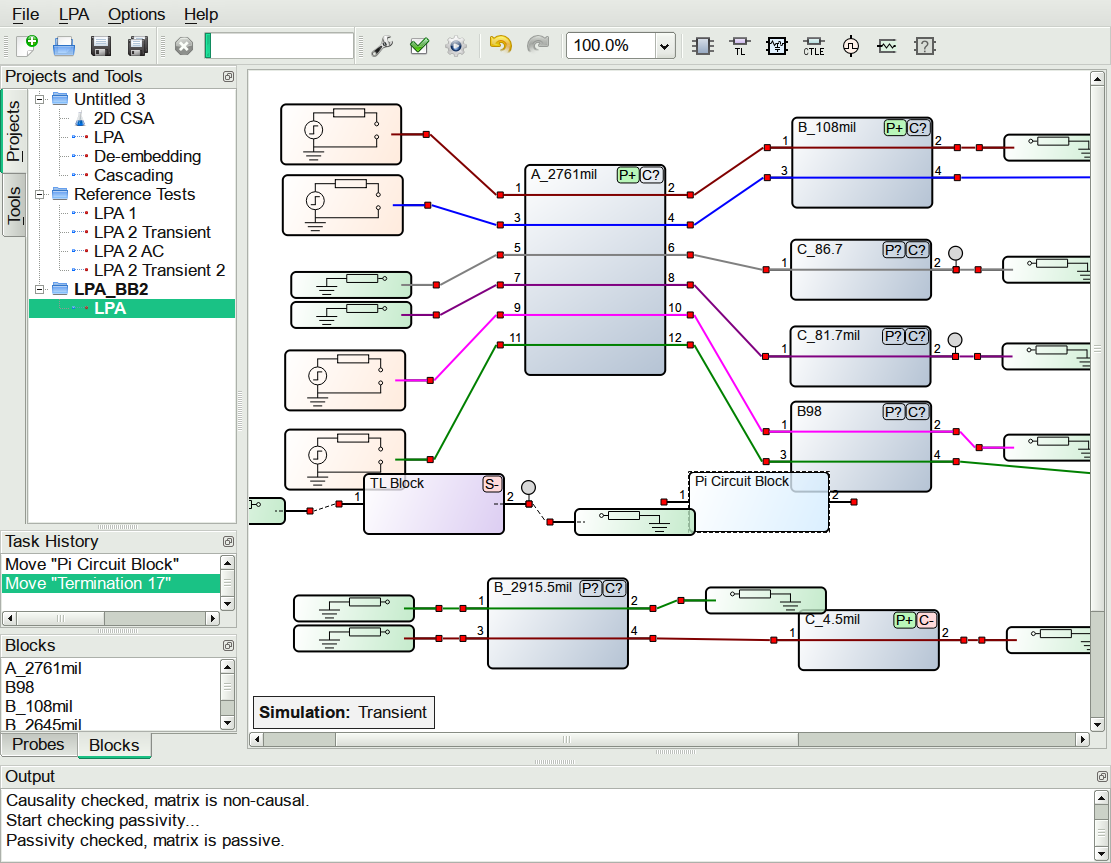Select Move "Pi Circuit Block" history entry
1111x863 pixels.
[x=91, y=564]
